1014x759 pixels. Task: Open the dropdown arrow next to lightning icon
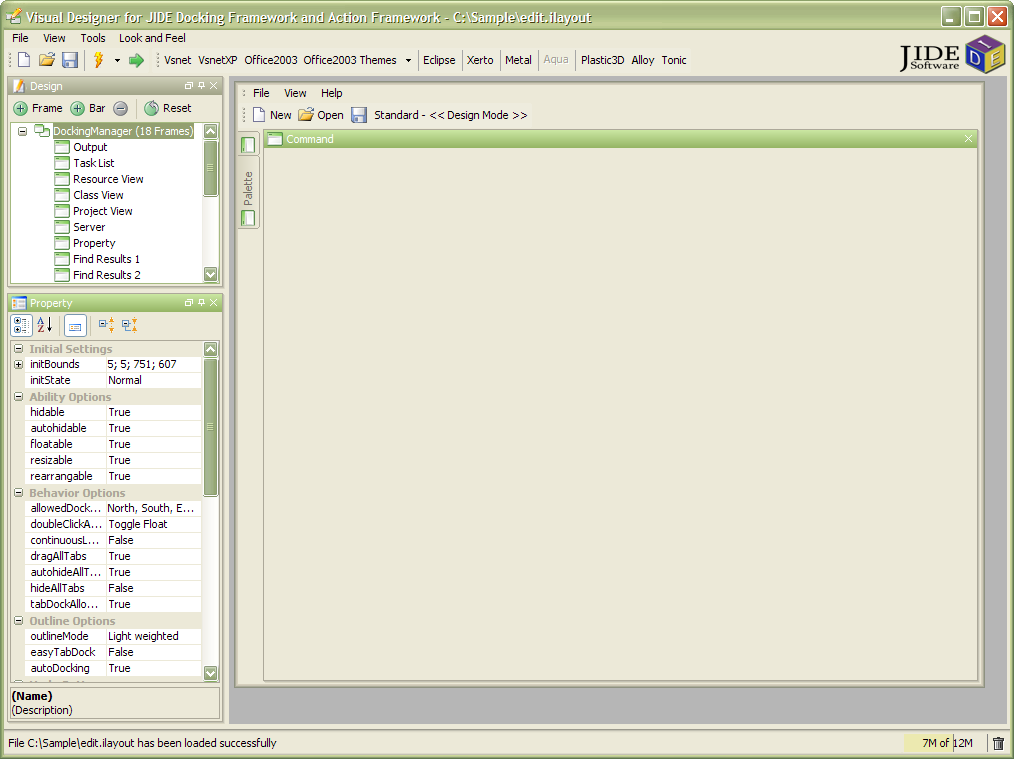click(x=117, y=61)
